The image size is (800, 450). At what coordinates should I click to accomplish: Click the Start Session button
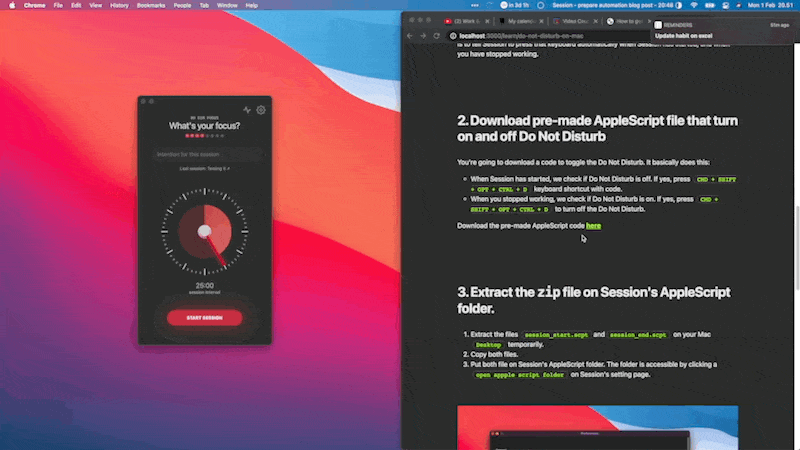205,317
